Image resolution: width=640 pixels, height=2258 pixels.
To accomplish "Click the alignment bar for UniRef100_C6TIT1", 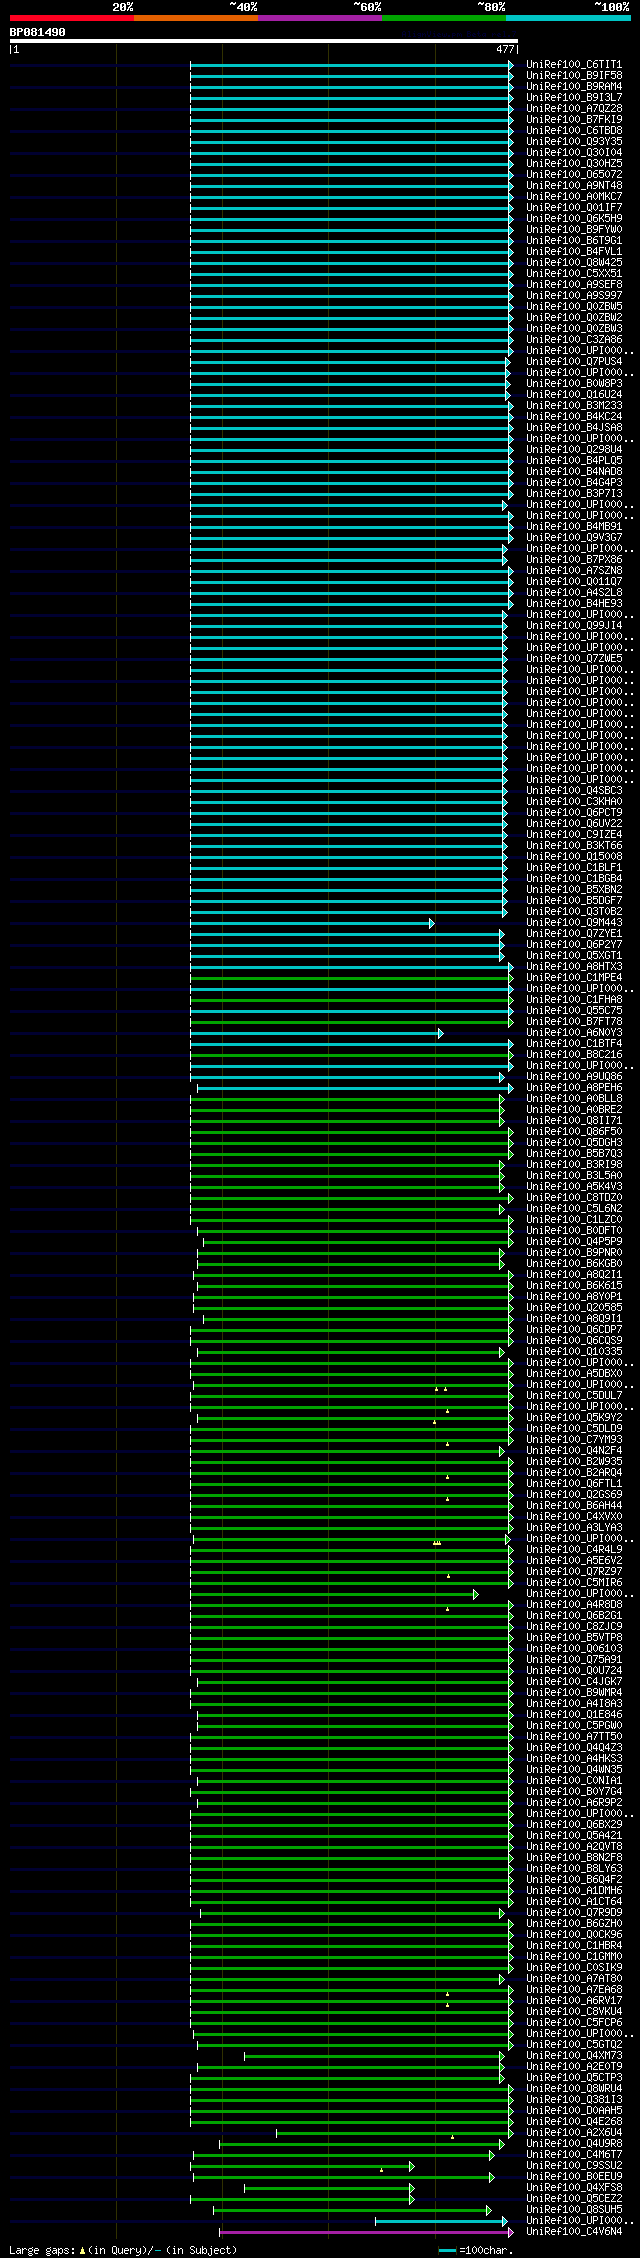I will click(351, 65).
